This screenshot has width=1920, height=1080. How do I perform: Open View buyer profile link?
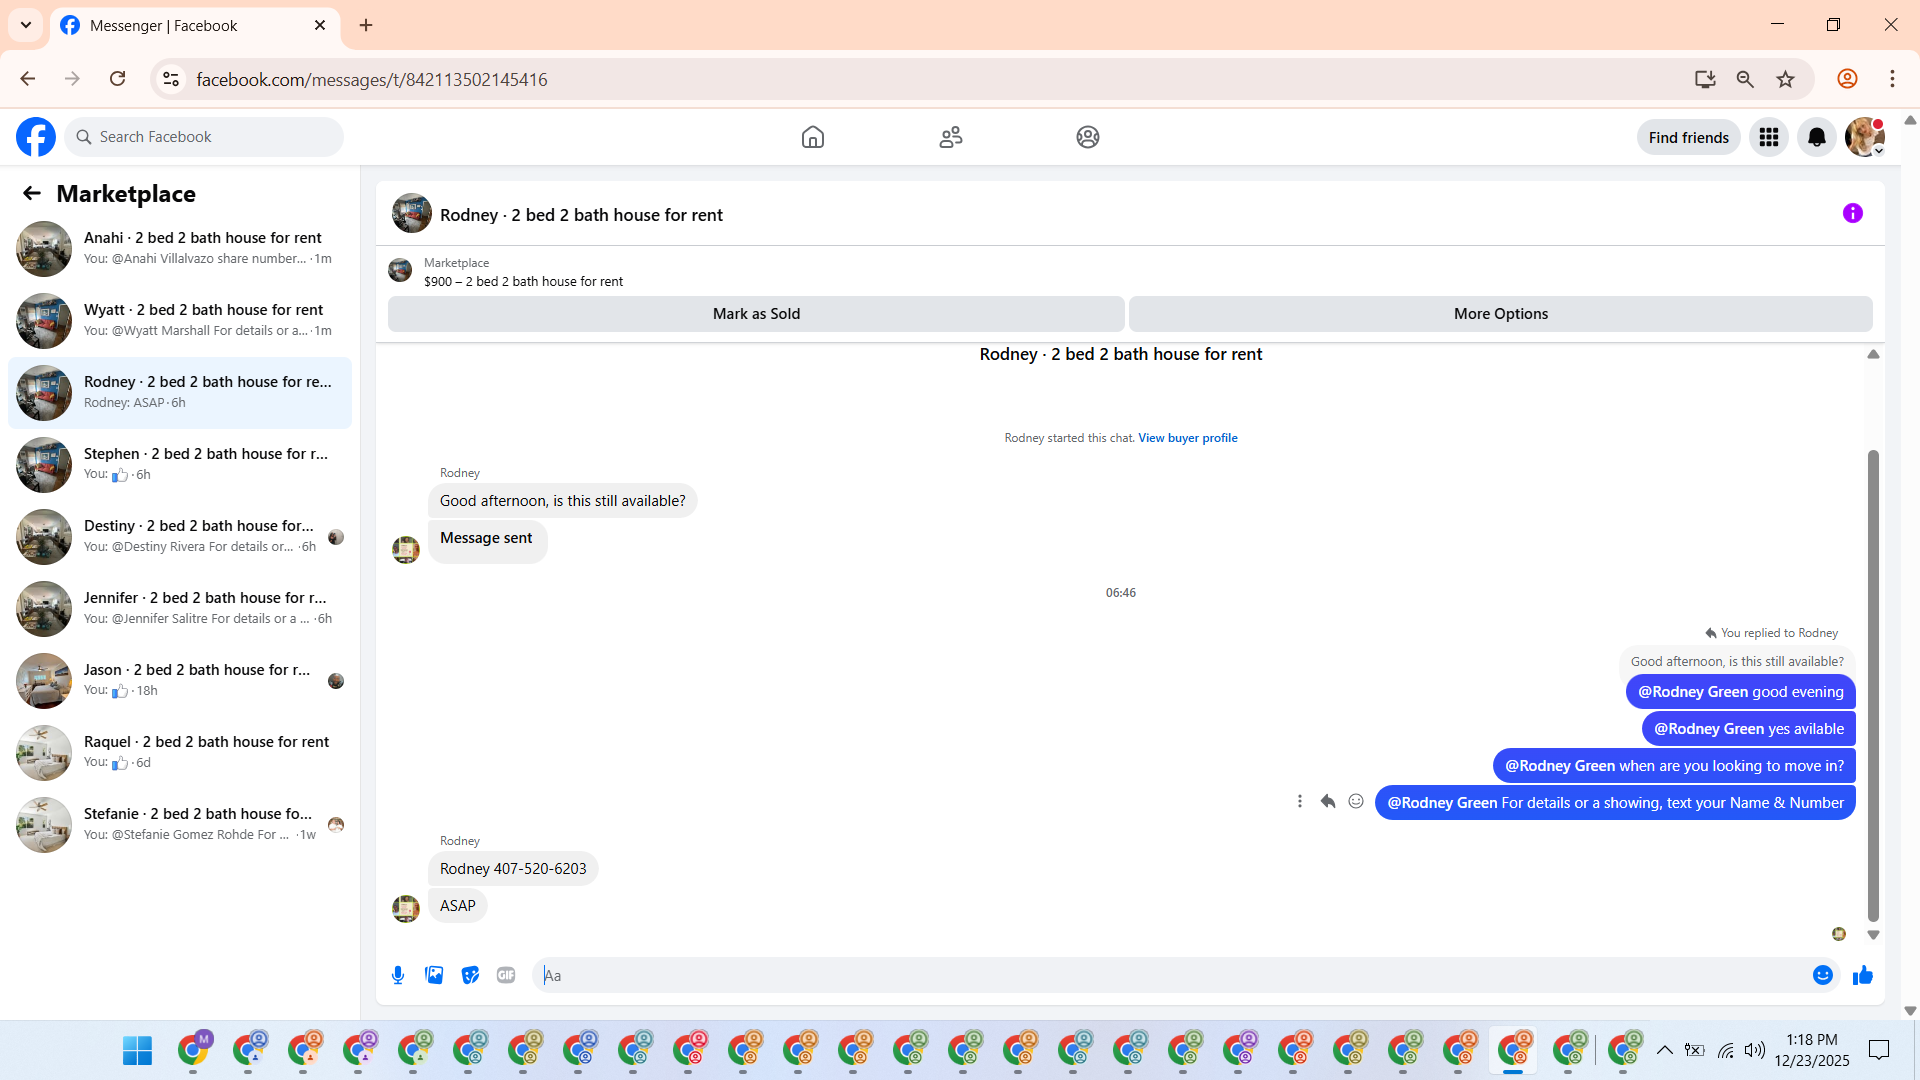pos(1187,438)
